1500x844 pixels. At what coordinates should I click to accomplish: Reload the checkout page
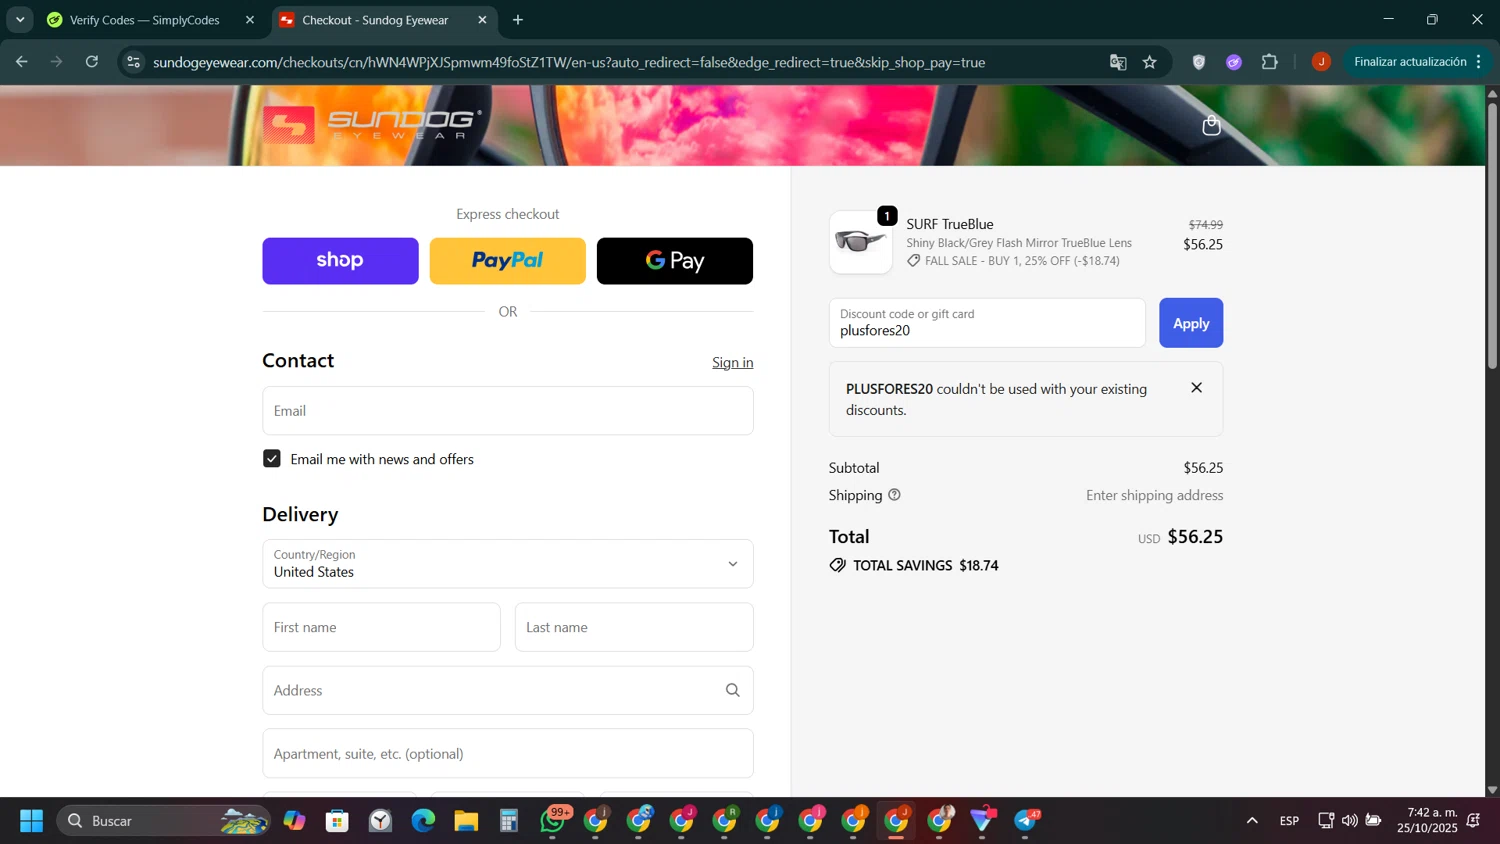92,62
